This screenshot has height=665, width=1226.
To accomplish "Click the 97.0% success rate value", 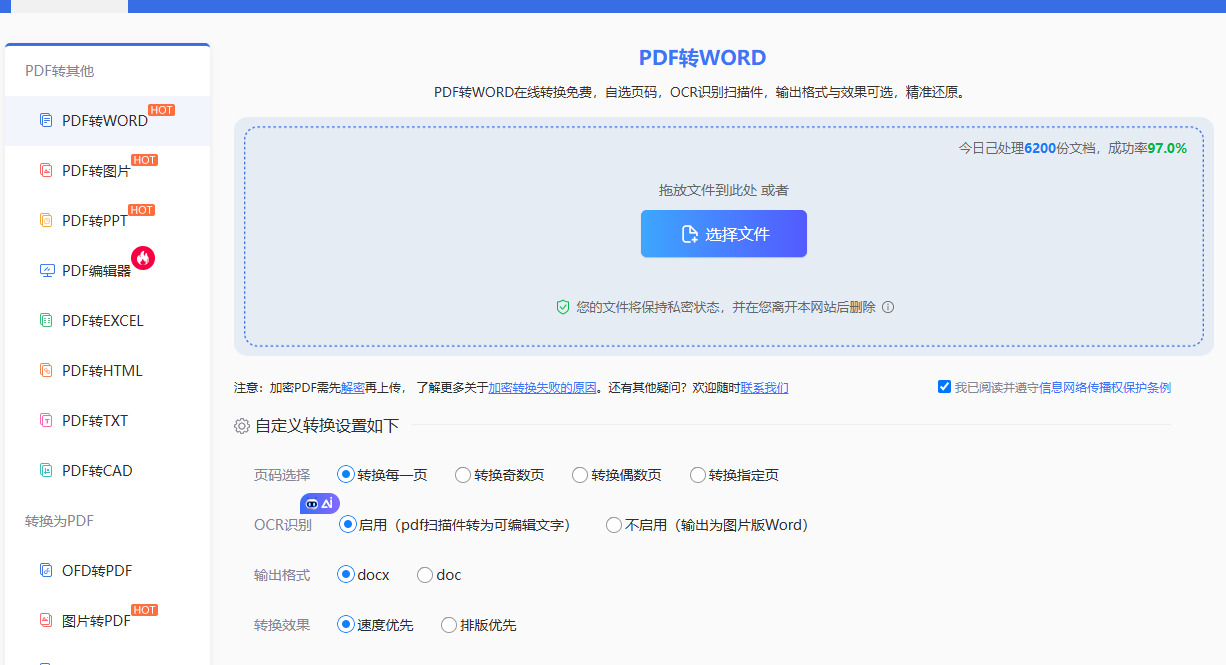I will point(1167,148).
